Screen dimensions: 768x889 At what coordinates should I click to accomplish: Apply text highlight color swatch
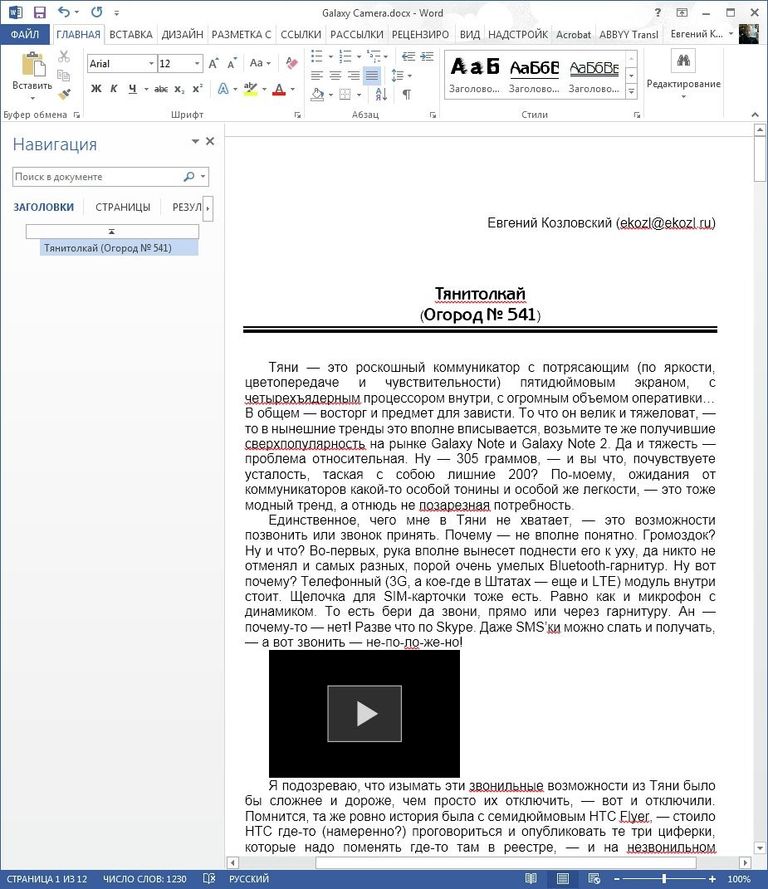[x=250, y=88]
